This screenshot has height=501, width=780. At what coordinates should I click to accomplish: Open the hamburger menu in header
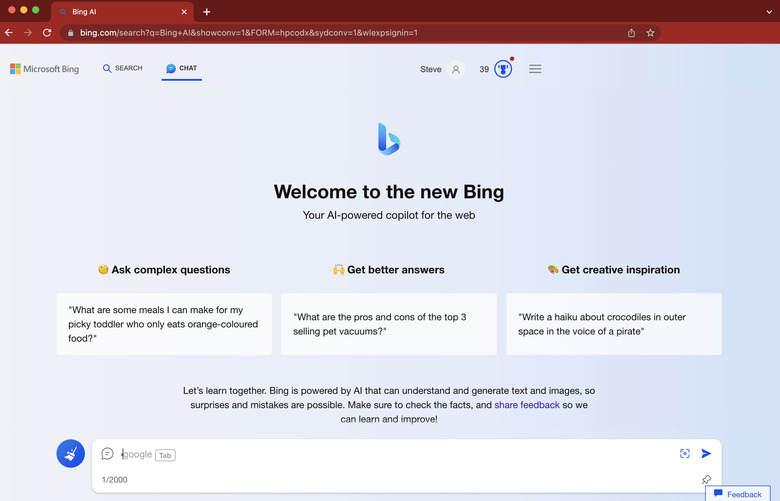tap(535, 69)
